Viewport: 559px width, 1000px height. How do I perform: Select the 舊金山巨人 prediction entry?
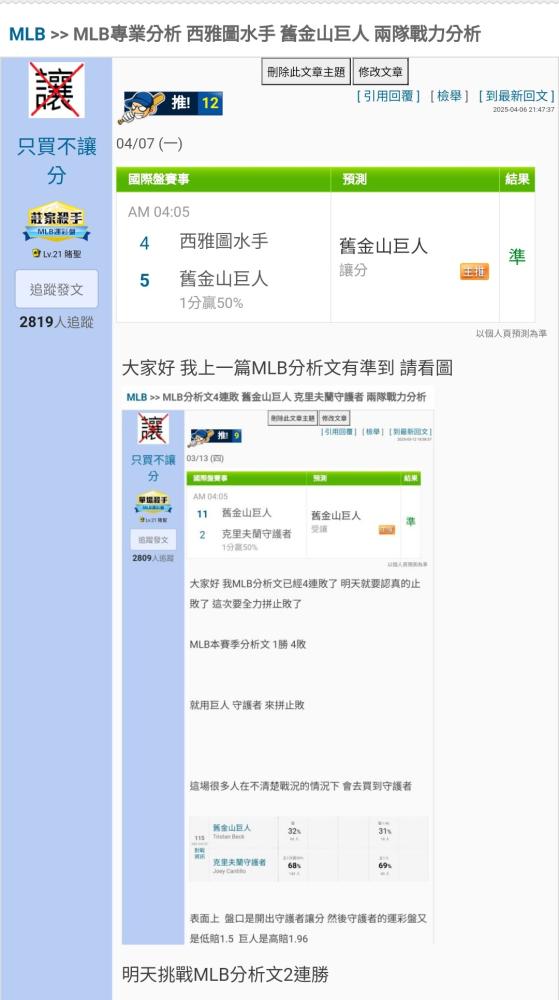pos(383,246)
